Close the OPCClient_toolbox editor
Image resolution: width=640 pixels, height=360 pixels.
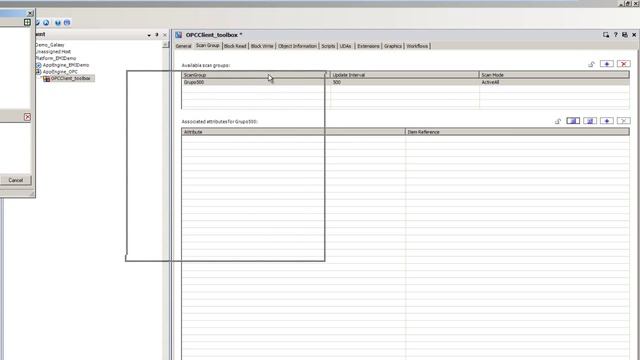634,35
